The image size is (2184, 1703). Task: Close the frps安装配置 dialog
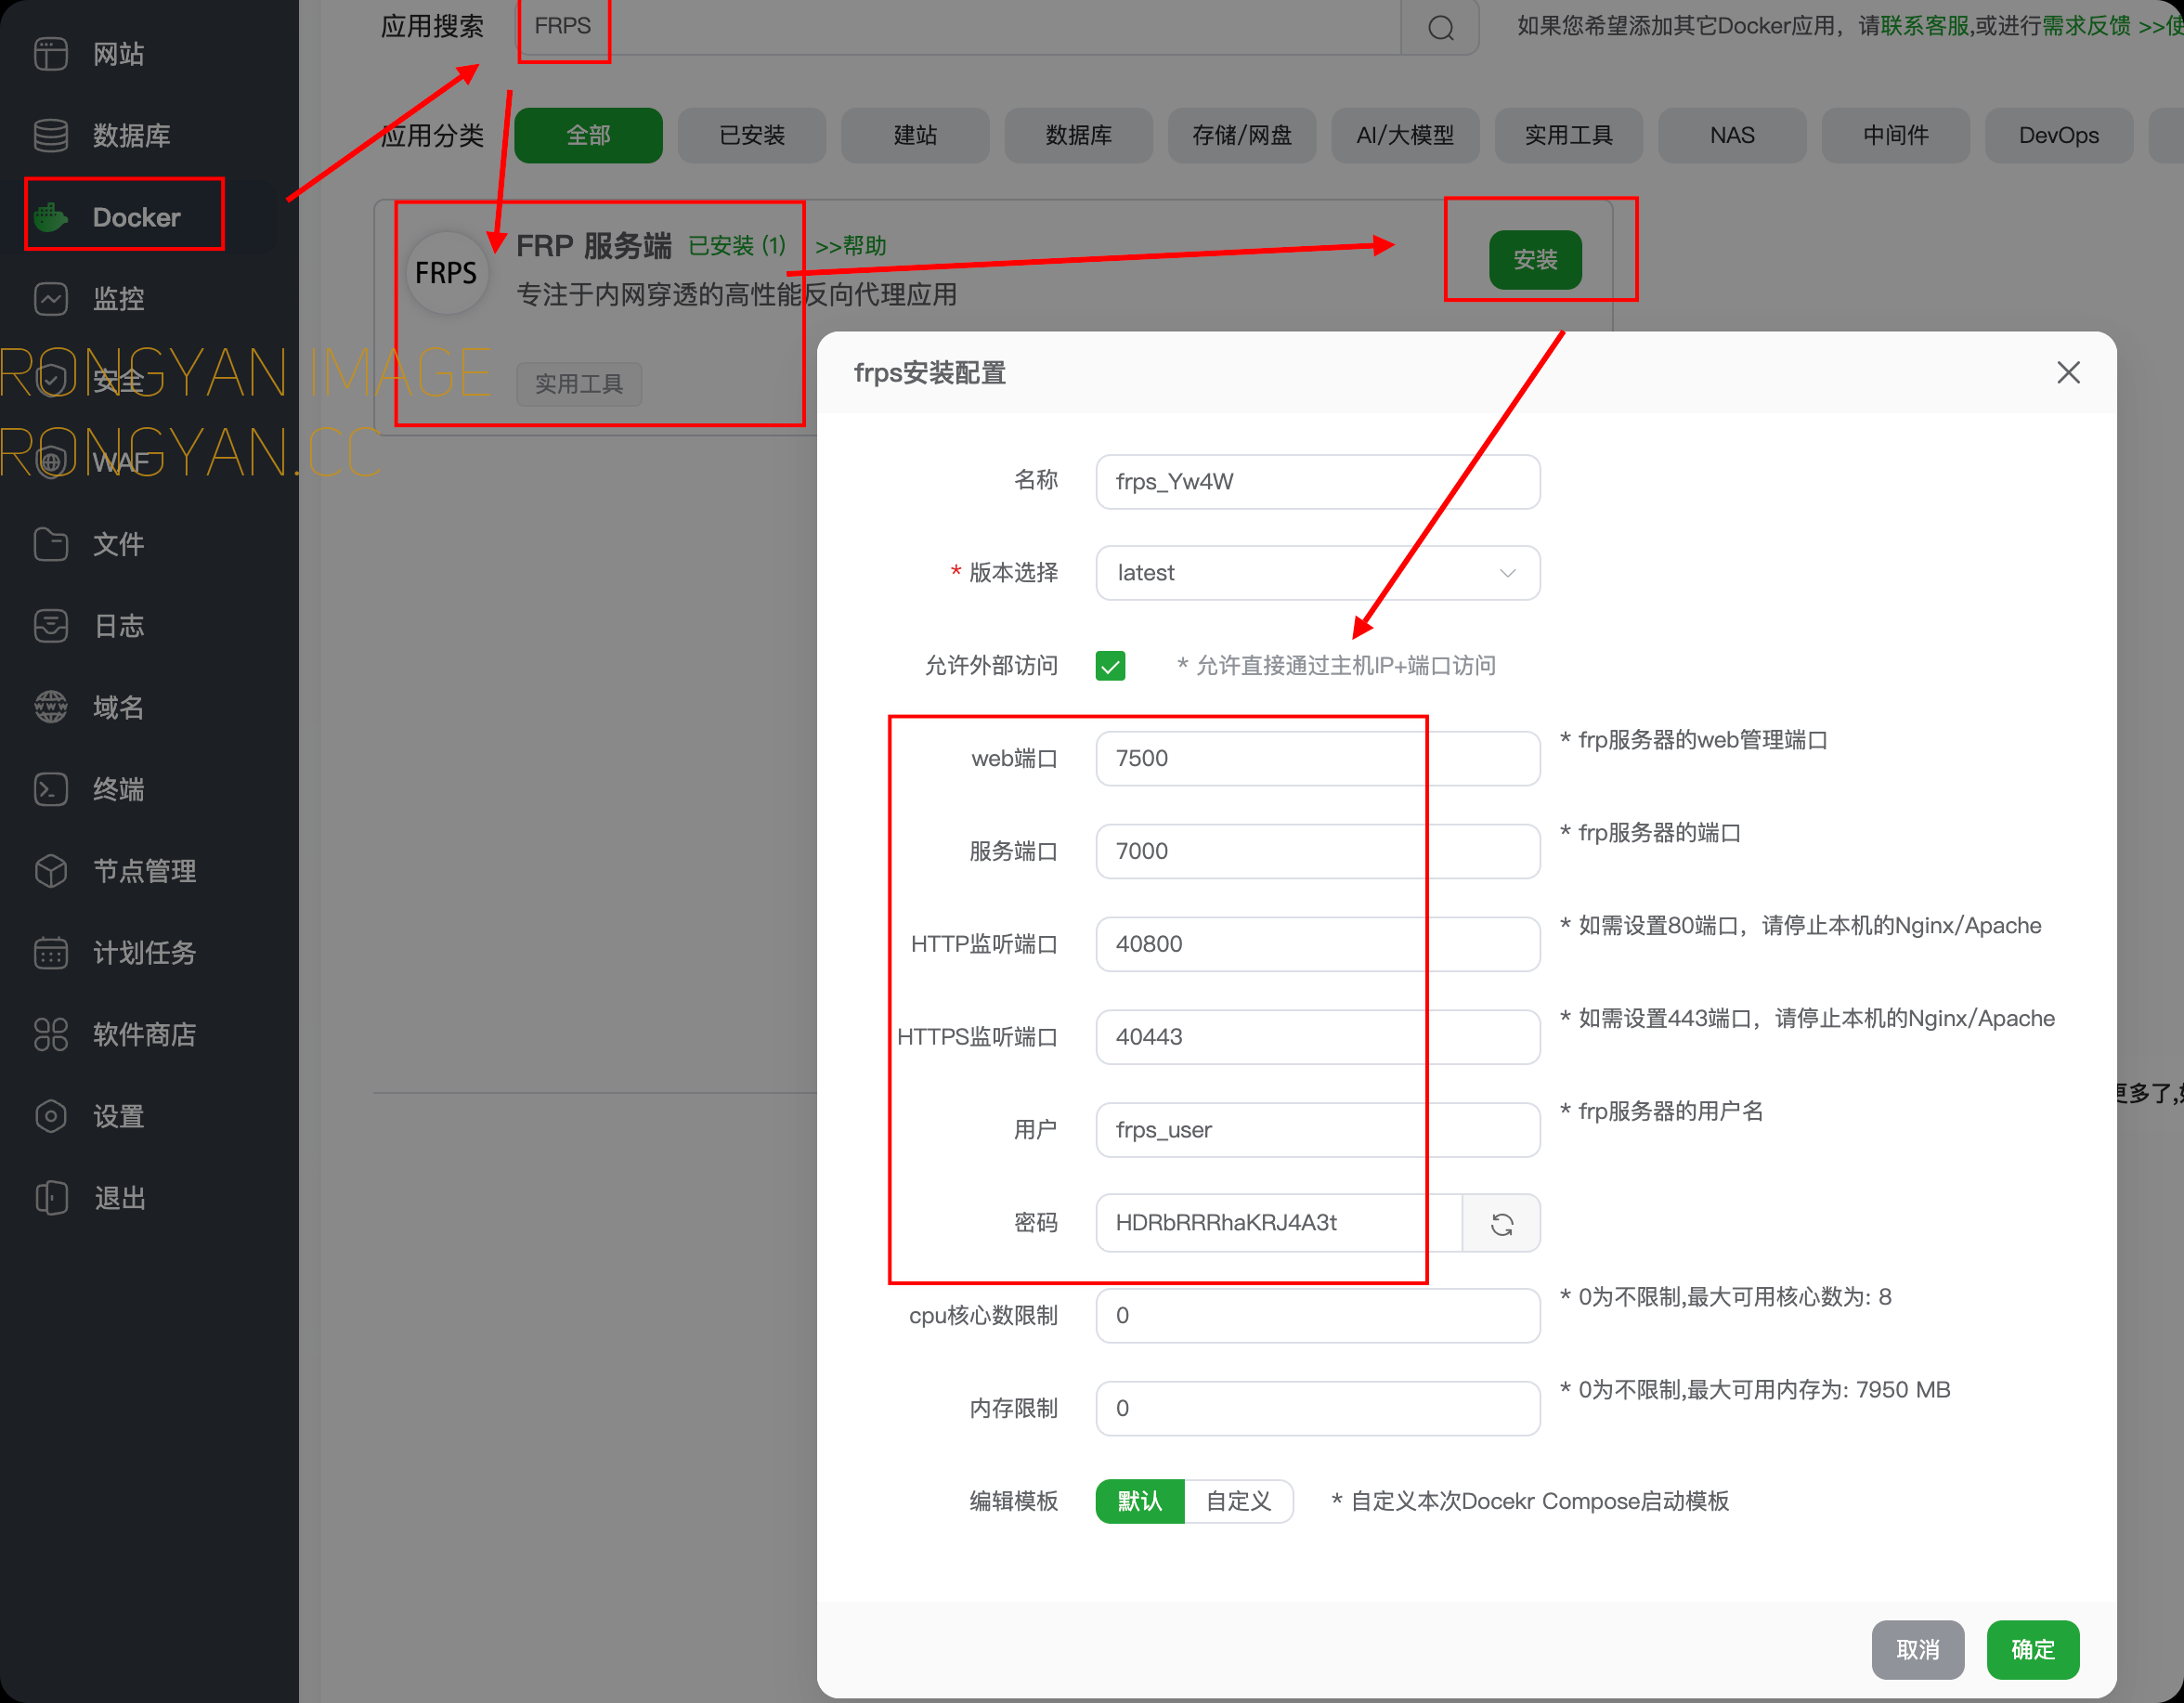point(2068,373)
